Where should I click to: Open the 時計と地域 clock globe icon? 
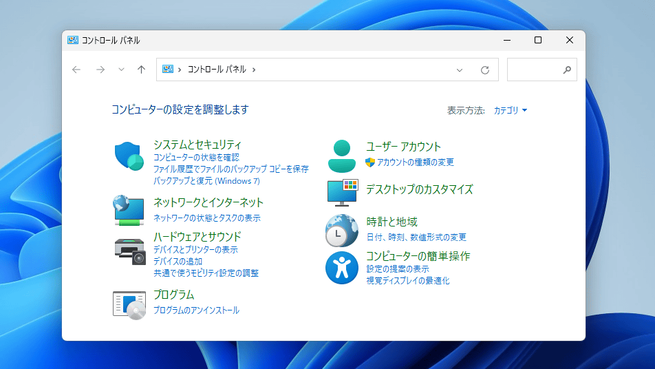coord(342,230)
